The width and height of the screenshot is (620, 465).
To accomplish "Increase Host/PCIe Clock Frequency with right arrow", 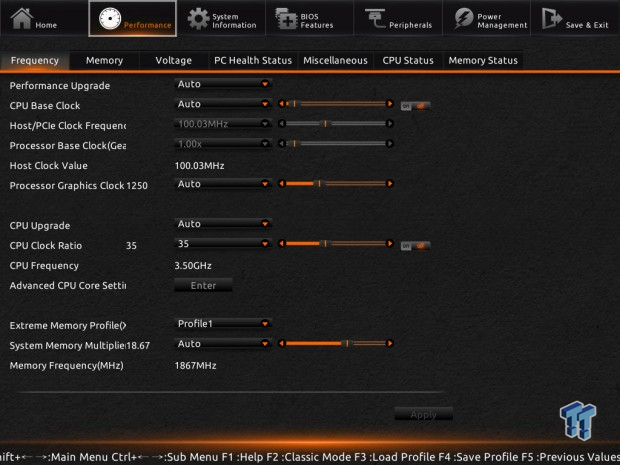I will point(390,124).
